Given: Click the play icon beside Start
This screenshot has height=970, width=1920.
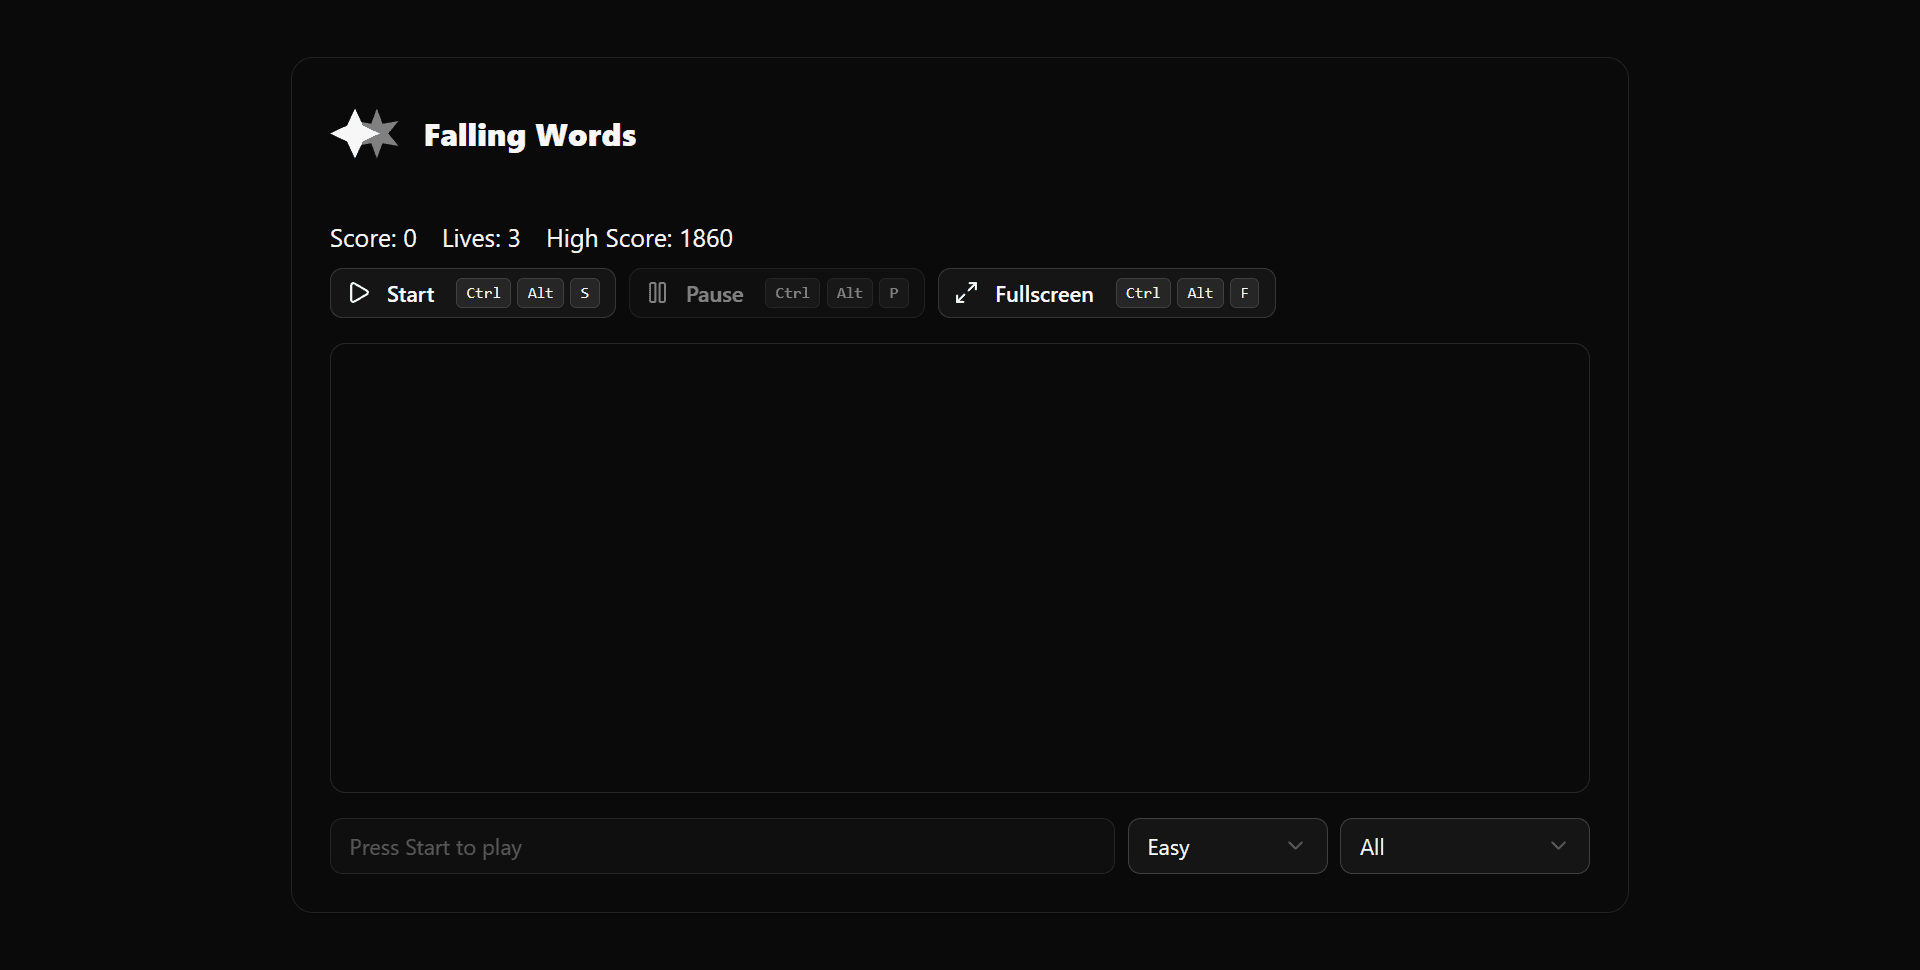Looking at the screenshot, I should click(358, 293).
